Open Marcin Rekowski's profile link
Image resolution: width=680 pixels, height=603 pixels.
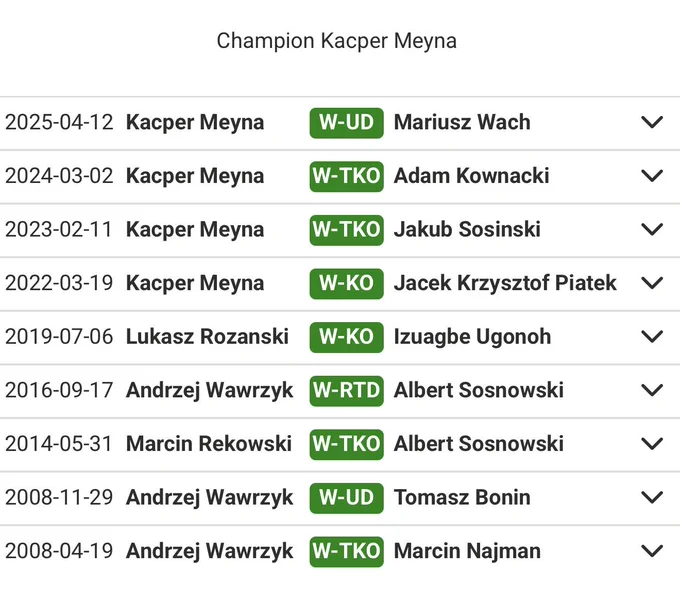pos(209,444)
